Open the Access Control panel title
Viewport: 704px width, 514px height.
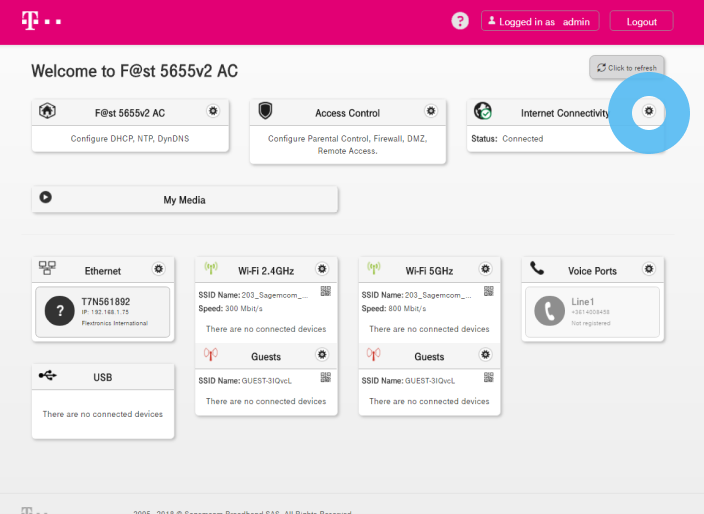coord(347,113)
